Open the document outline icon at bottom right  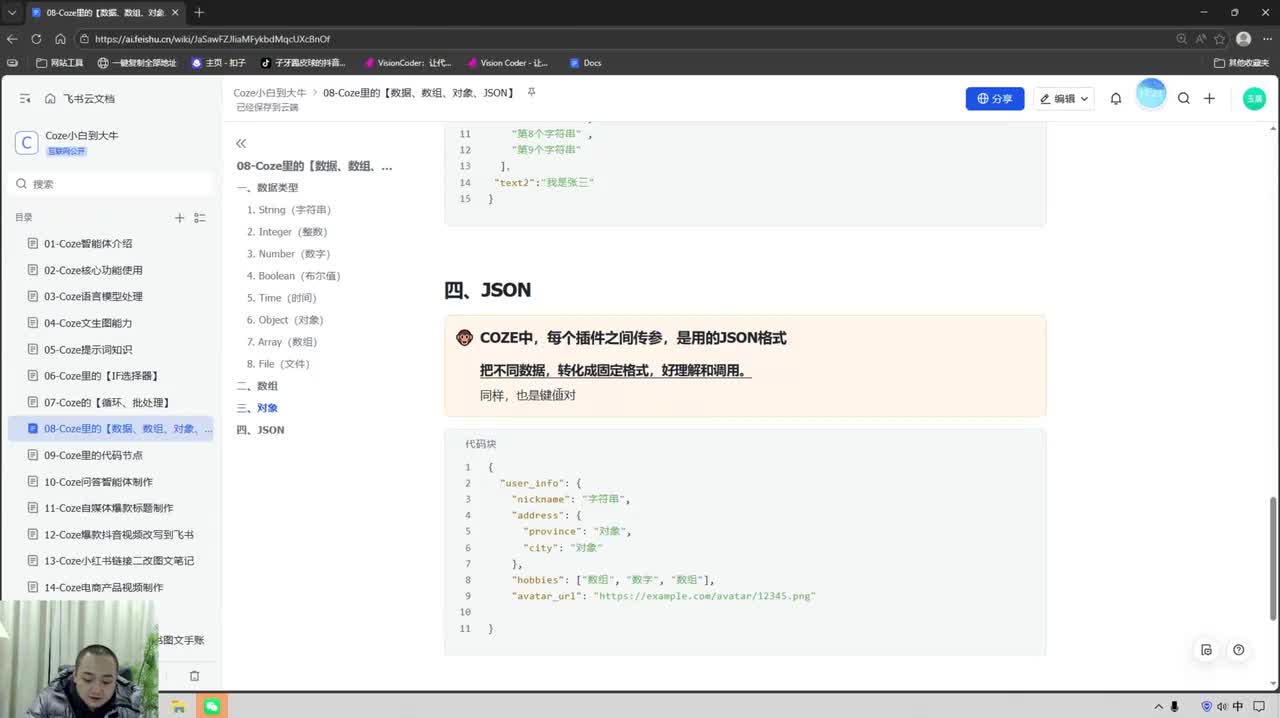click(1206, 650)
